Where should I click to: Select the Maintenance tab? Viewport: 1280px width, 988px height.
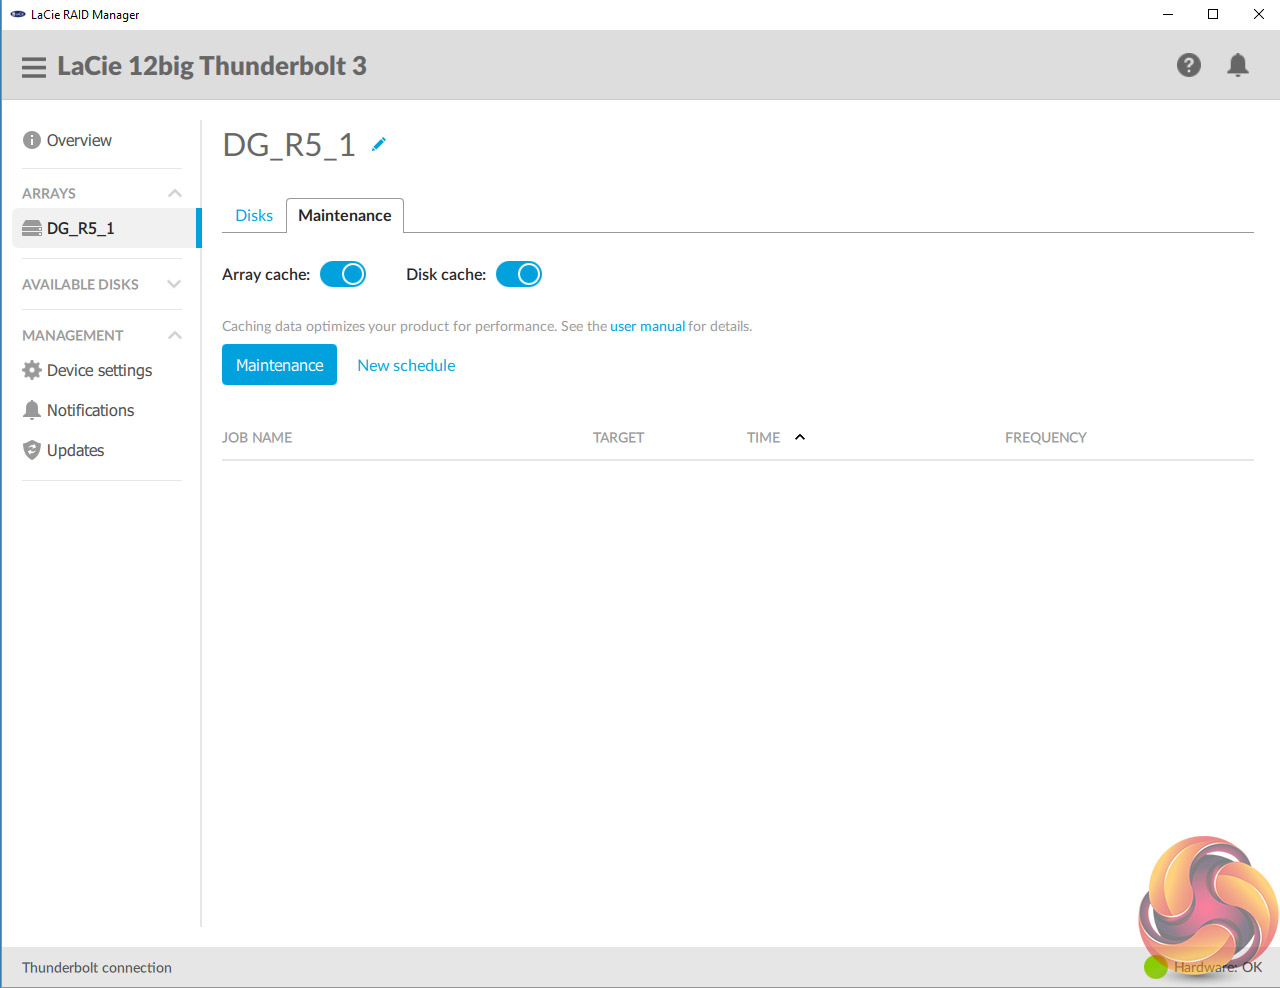pos(345,215)
